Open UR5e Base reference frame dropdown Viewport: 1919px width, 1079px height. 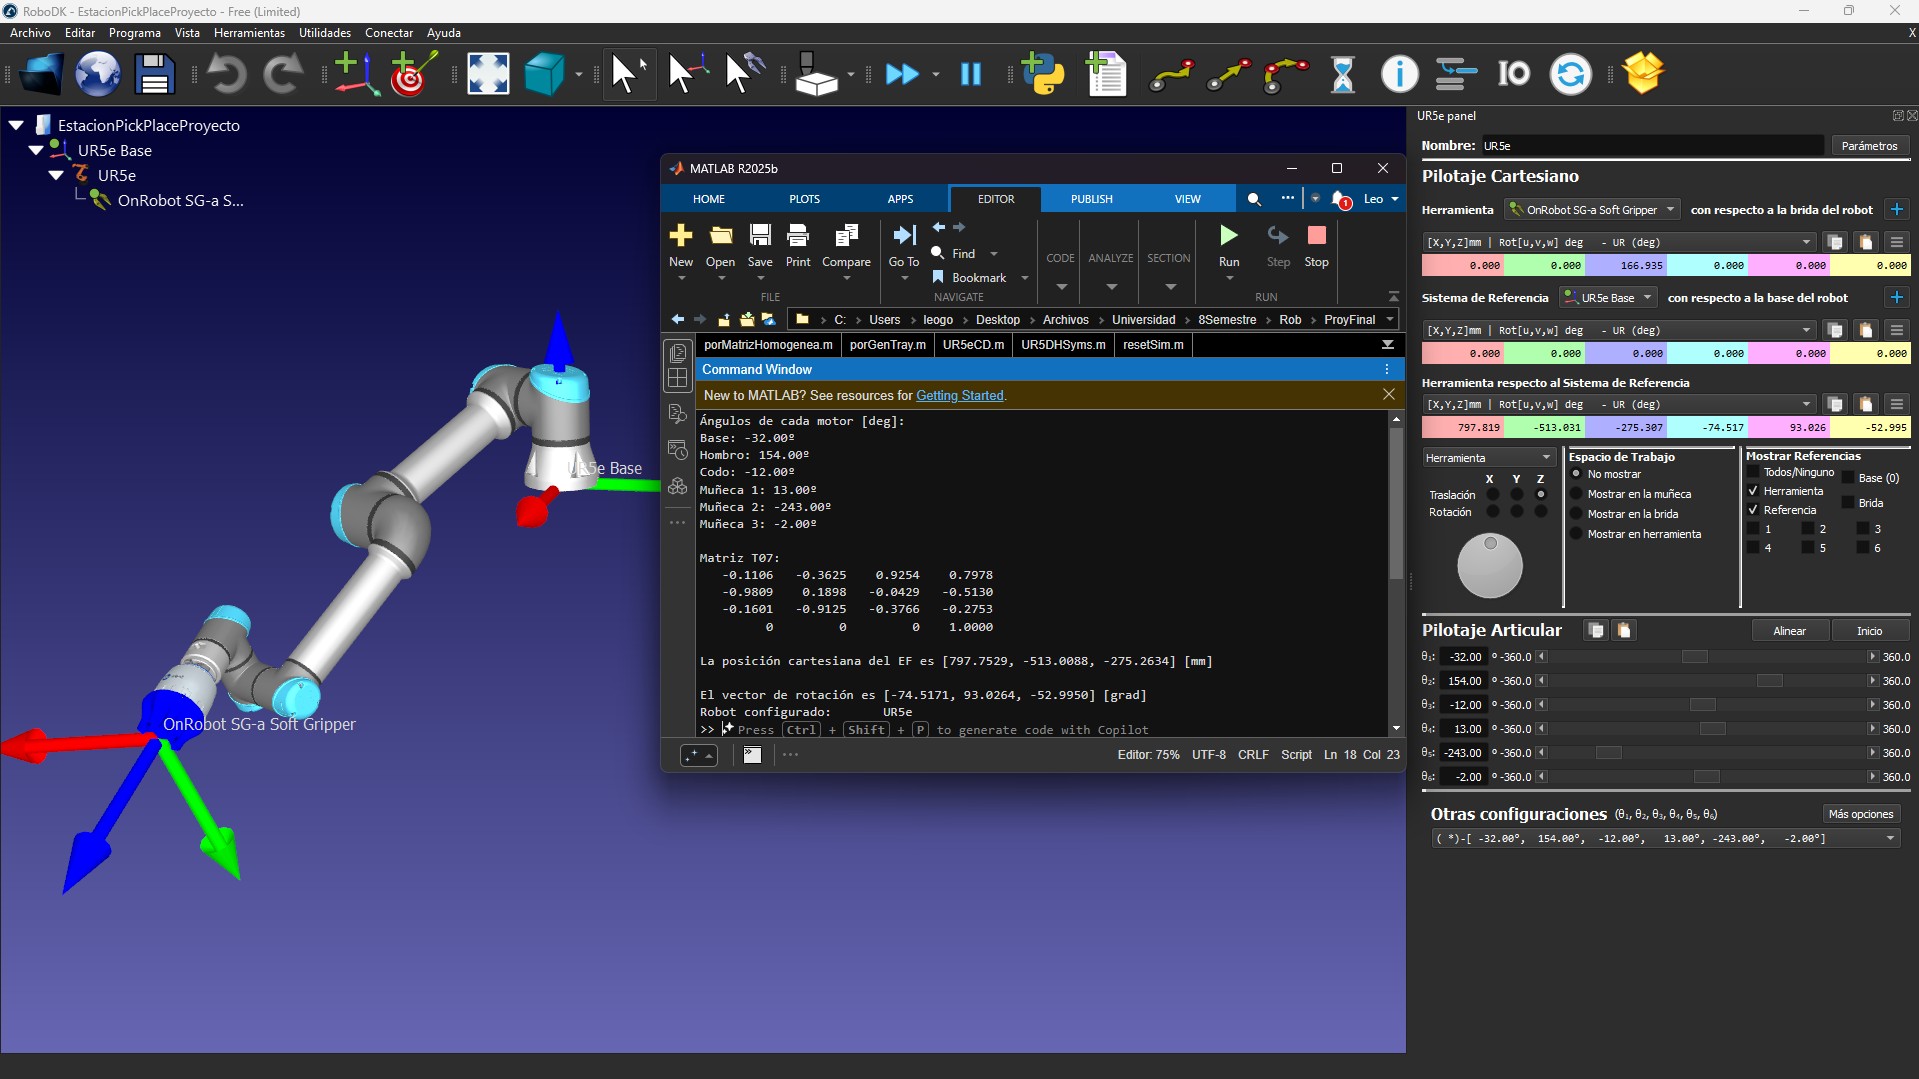pyautogui.click(x=1609, y=298)
